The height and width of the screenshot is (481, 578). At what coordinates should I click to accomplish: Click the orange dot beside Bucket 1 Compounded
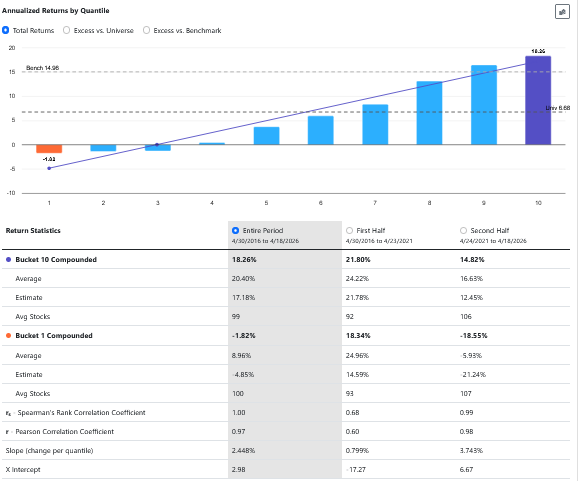point(8,335)
